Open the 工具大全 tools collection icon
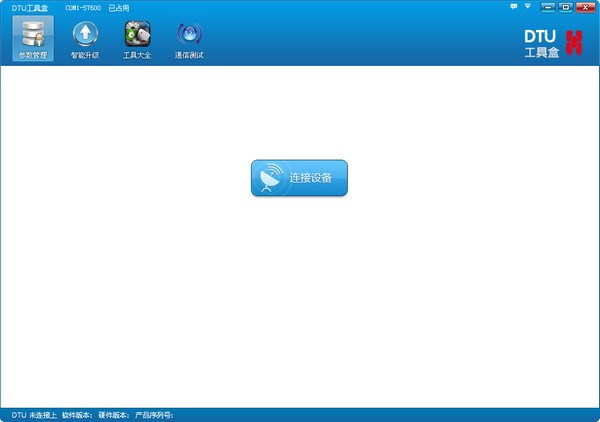This screenshot has height=422, width=600. pos(137,39)
